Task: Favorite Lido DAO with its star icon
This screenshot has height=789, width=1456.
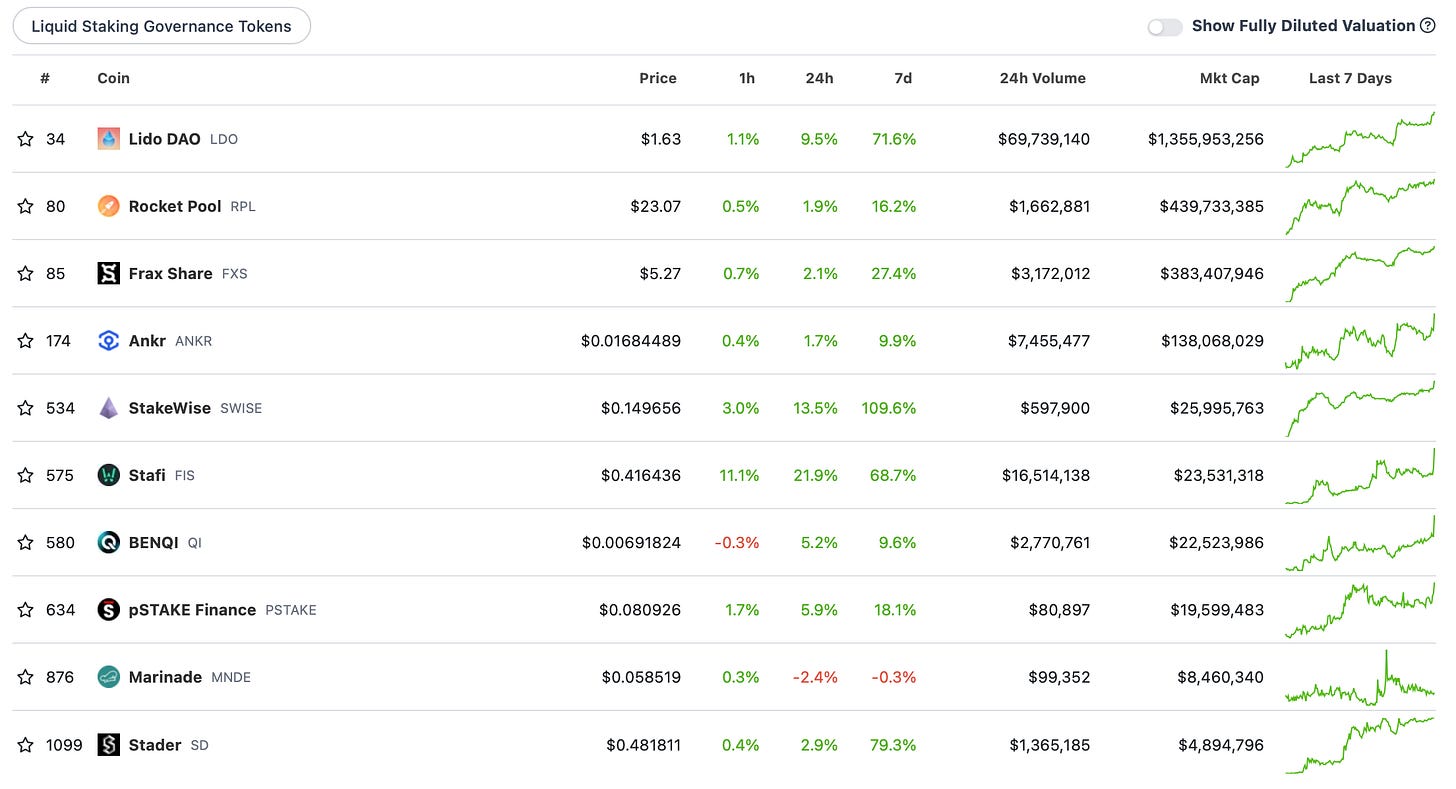Action: 26,139
